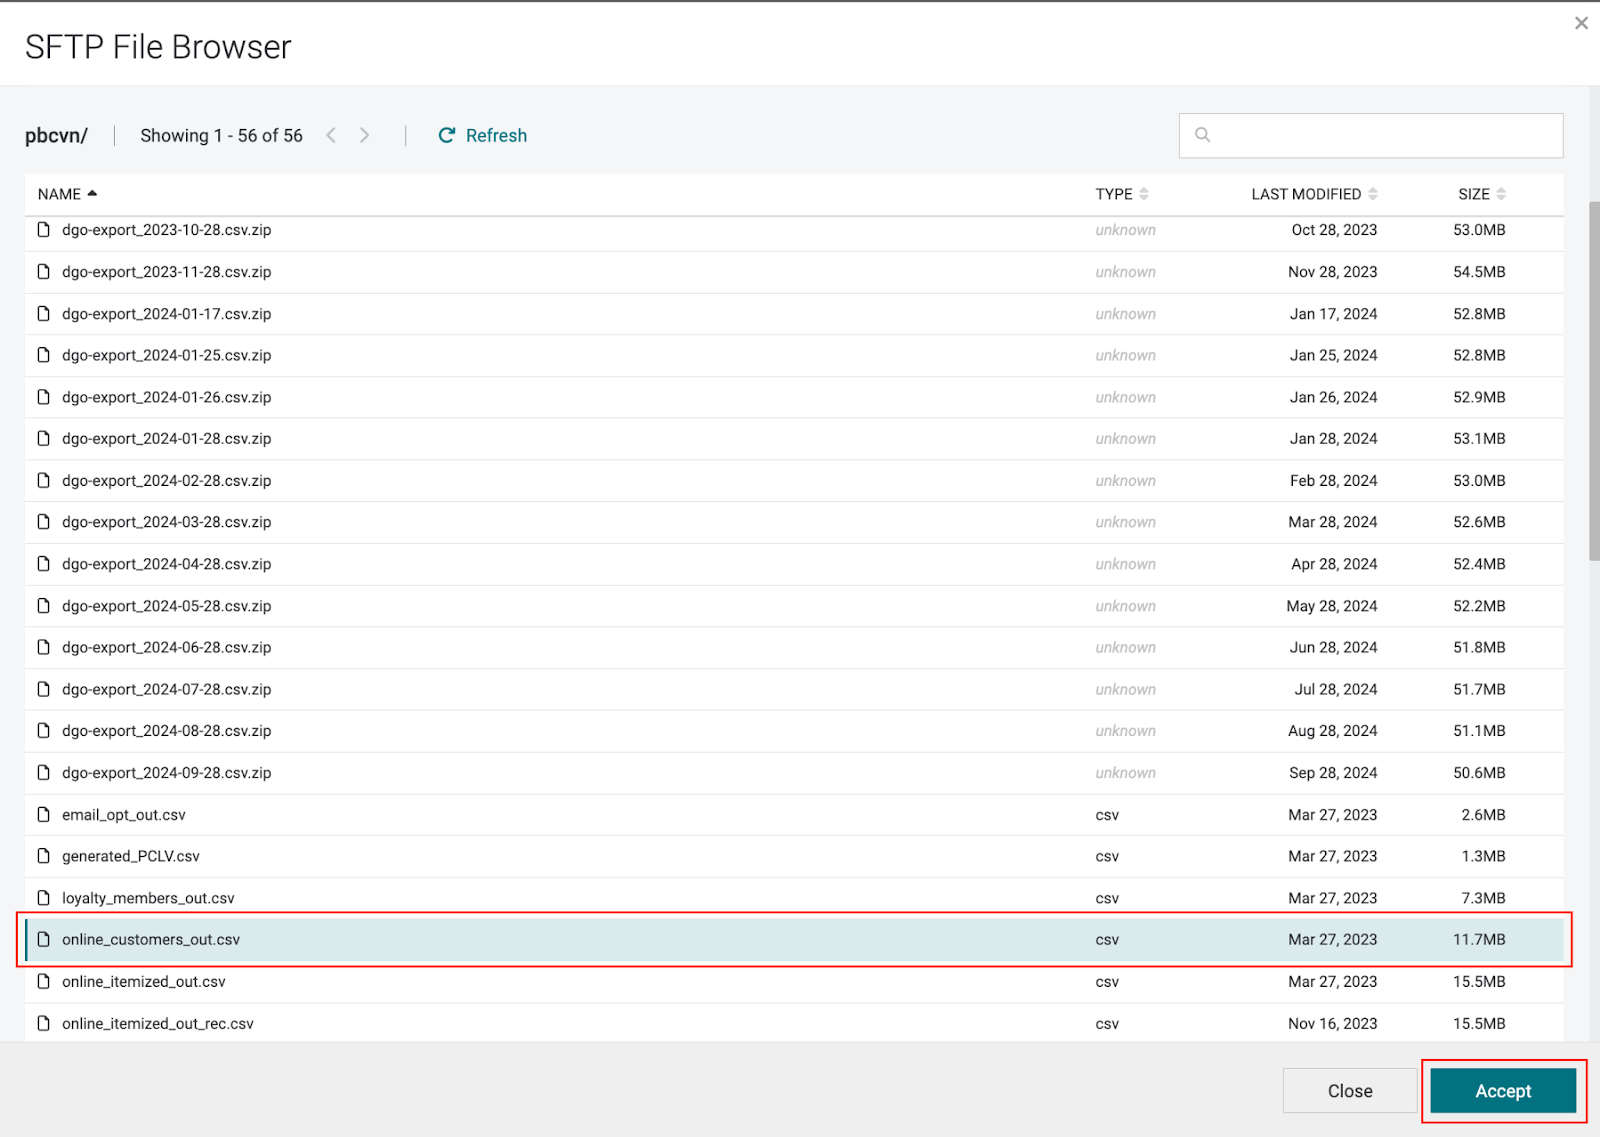Image resolution: width=1600 pixels, height=1137 pixels.
Task: Click file icon for dgo-export_2024-01-26.csv.zip
Action: point(43,397)
